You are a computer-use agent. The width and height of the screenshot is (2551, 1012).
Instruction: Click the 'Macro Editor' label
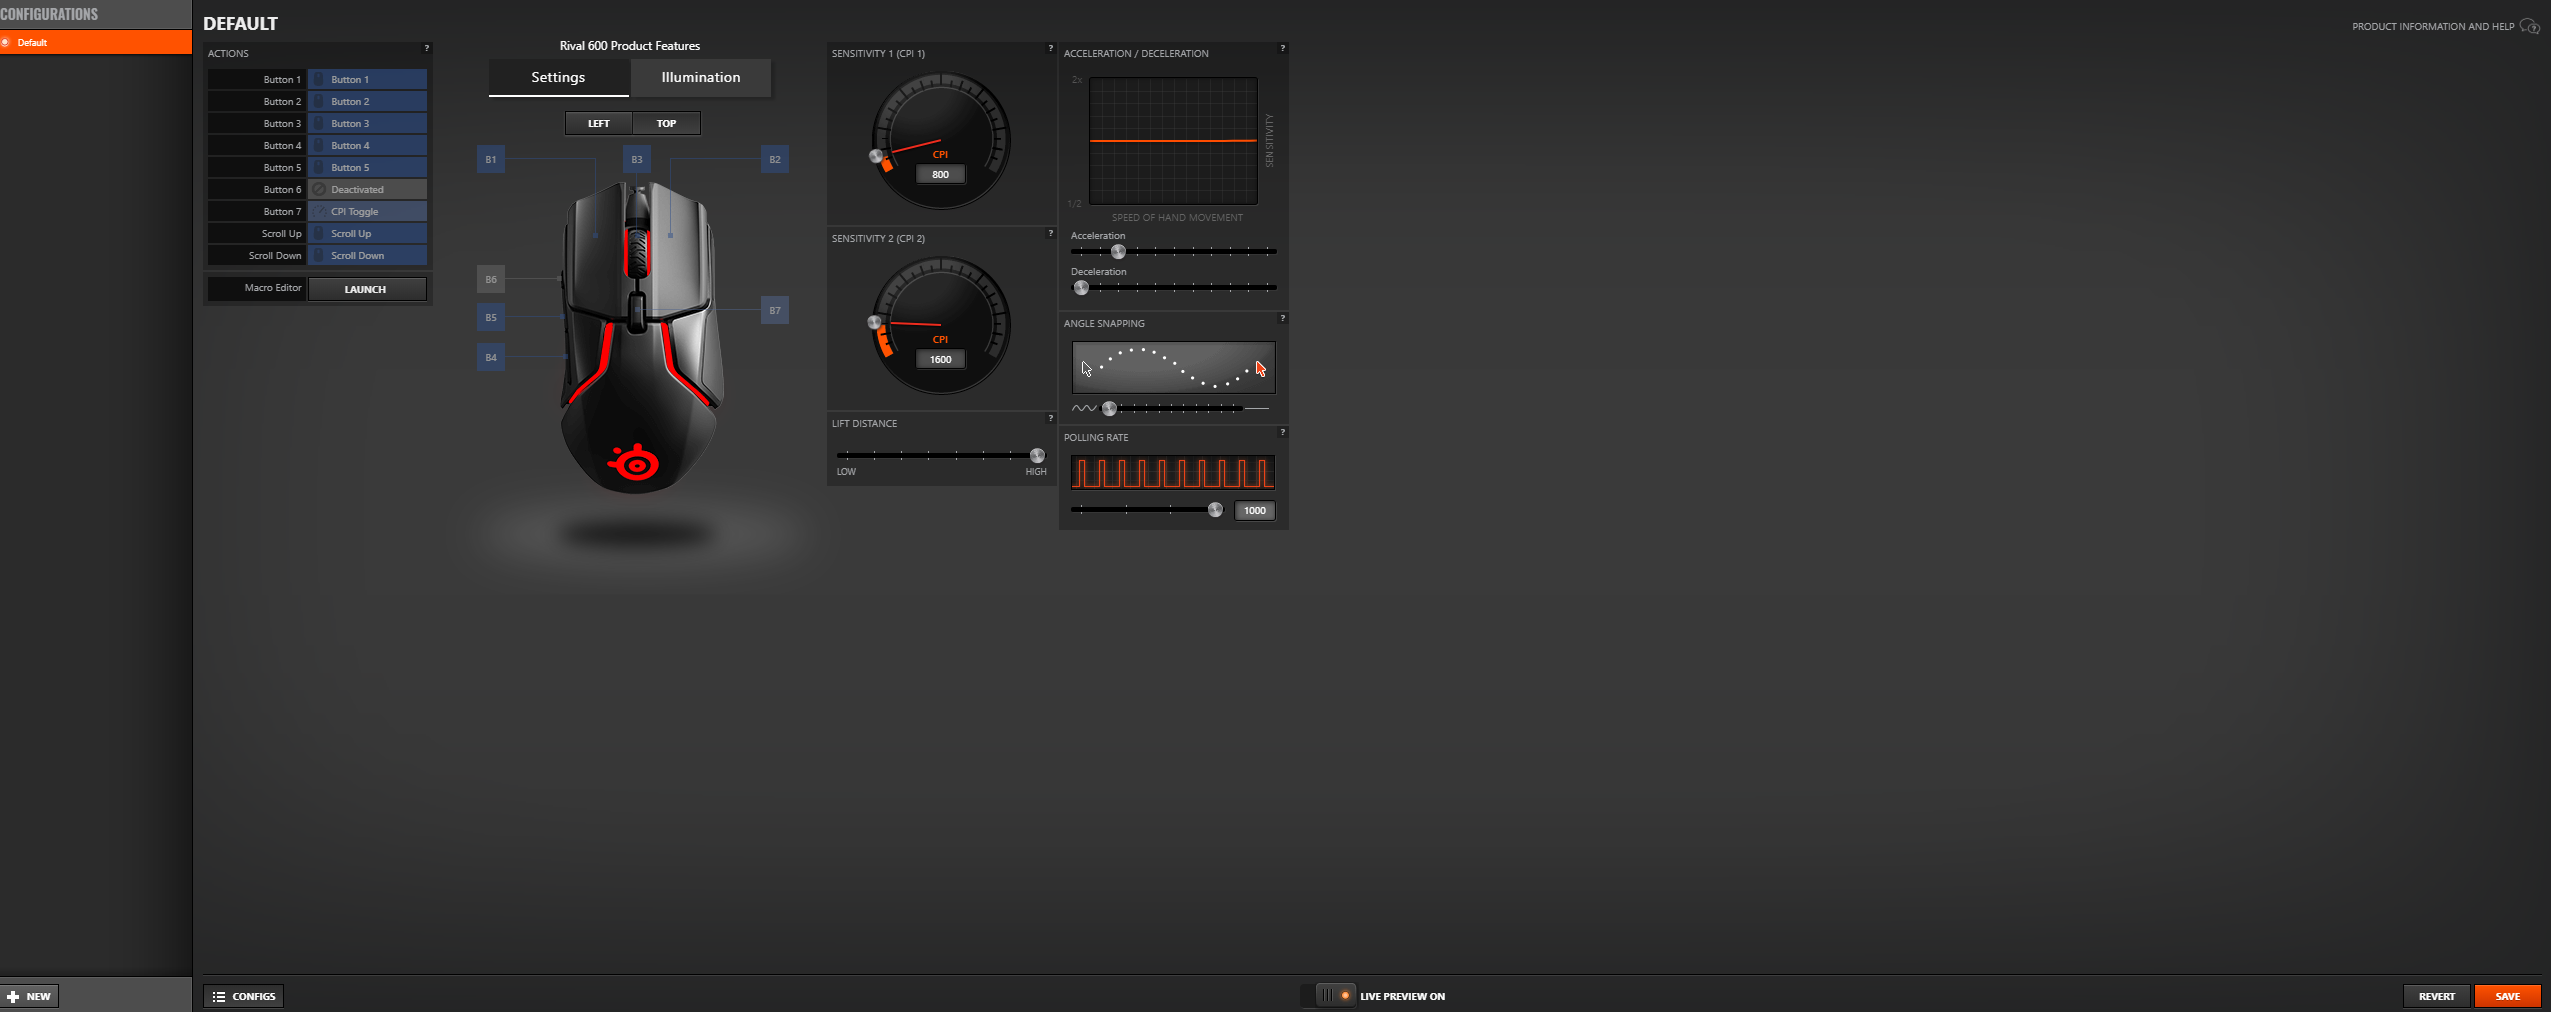pos(273,288)
